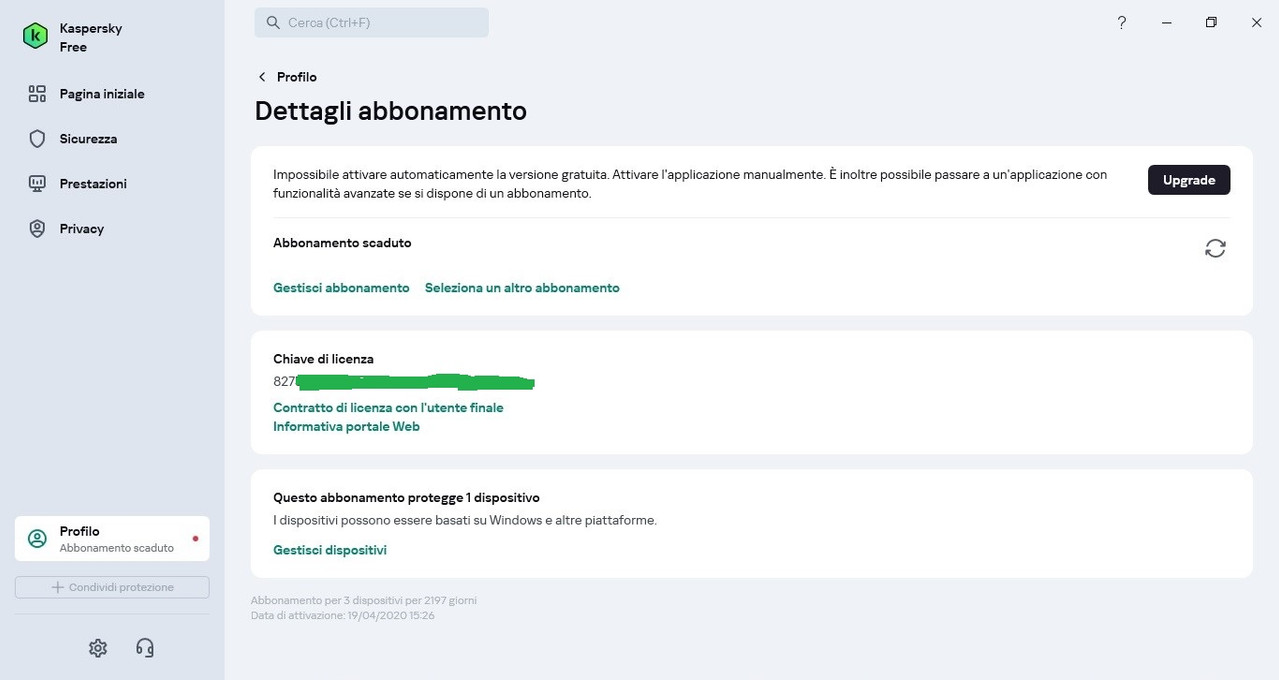
Task: Click the Pagina iniziale dashboard icon
Action: [37, 94]
